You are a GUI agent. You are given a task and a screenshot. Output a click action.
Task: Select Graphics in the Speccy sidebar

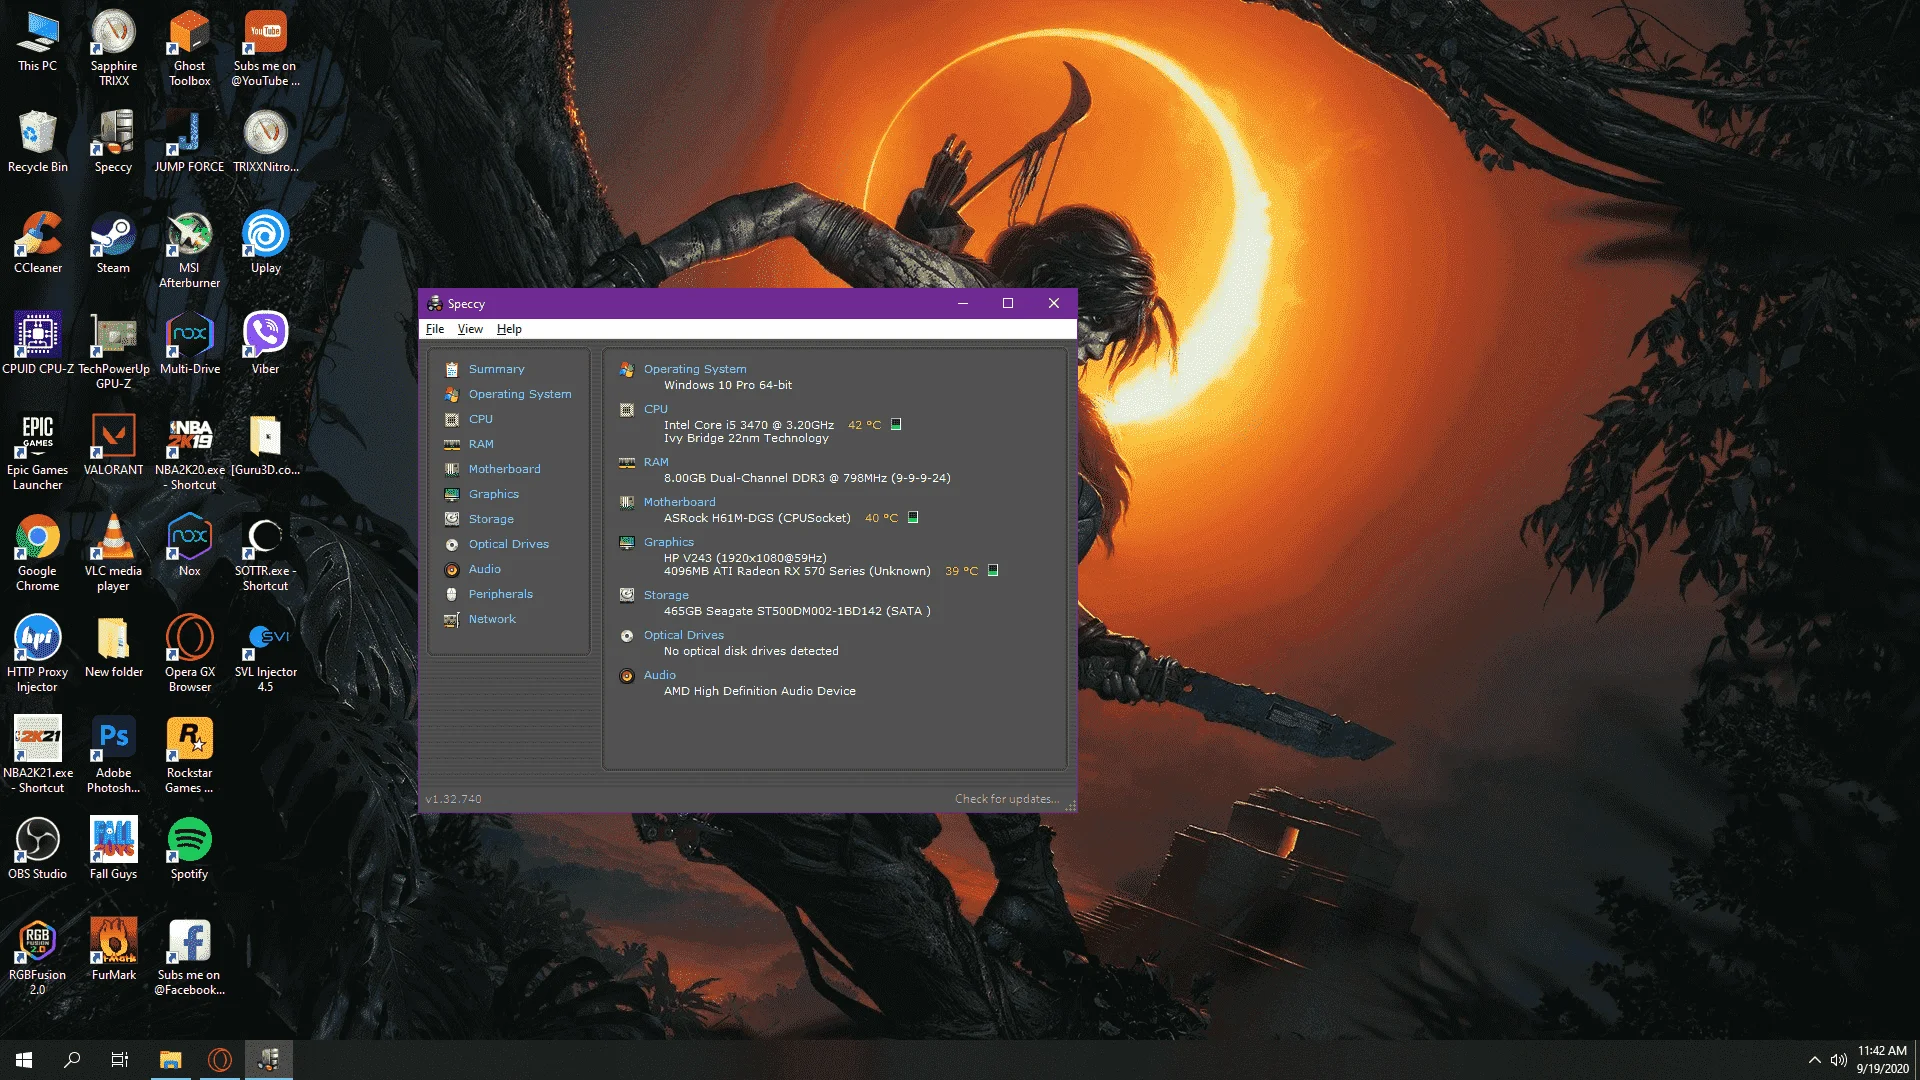494,494
